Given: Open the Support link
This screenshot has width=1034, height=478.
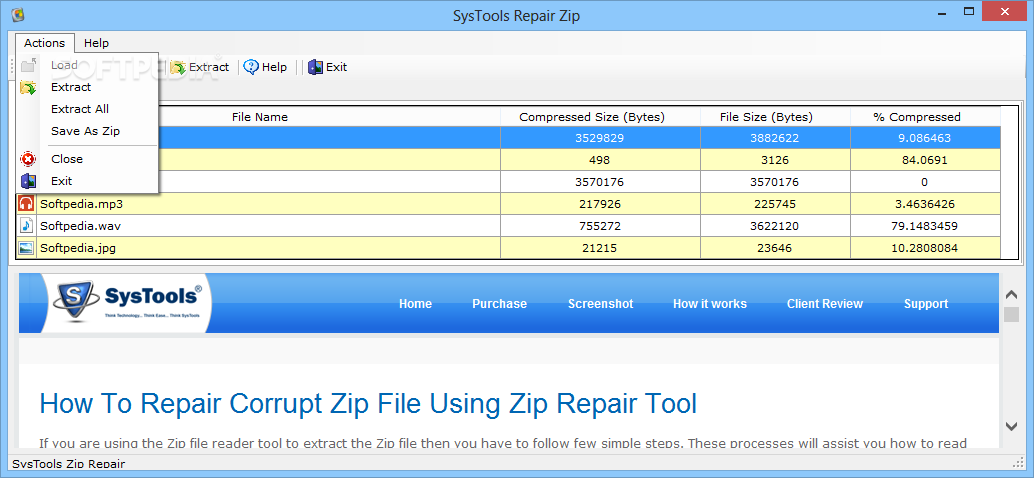Looking at the screenshot, I should point(926,304).
